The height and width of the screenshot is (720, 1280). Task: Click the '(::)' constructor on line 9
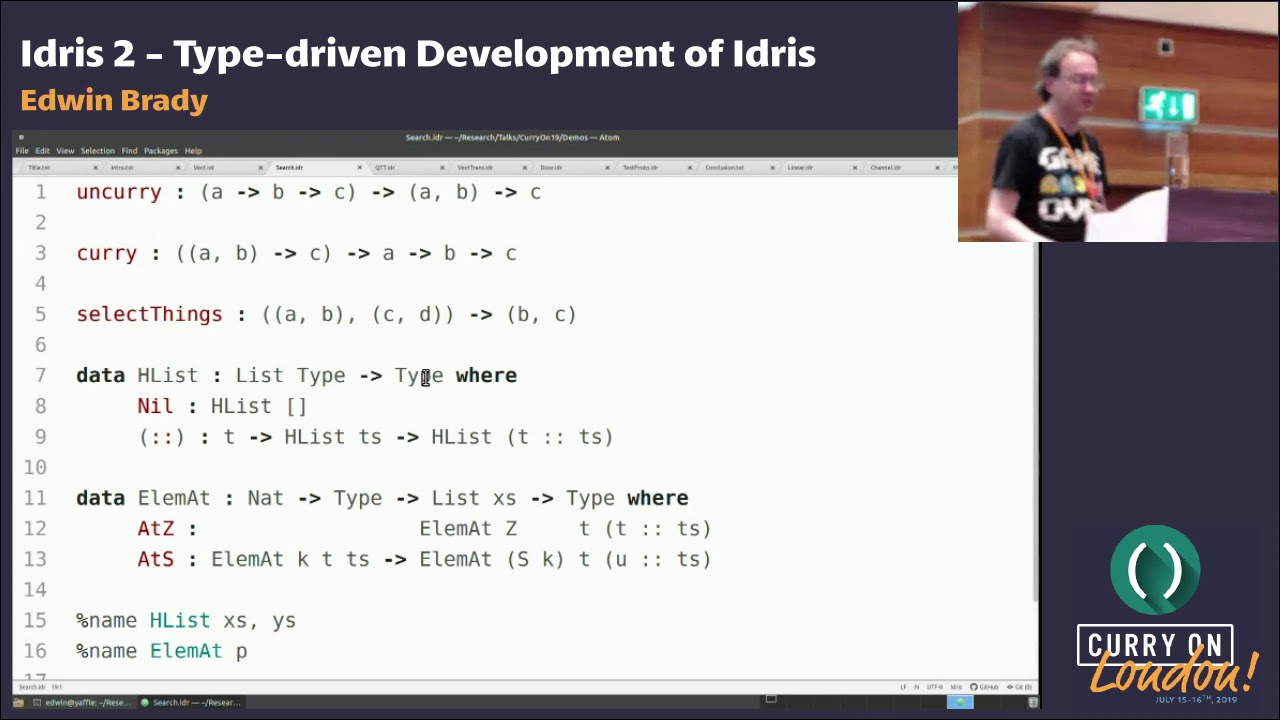(x=162, y=437)
